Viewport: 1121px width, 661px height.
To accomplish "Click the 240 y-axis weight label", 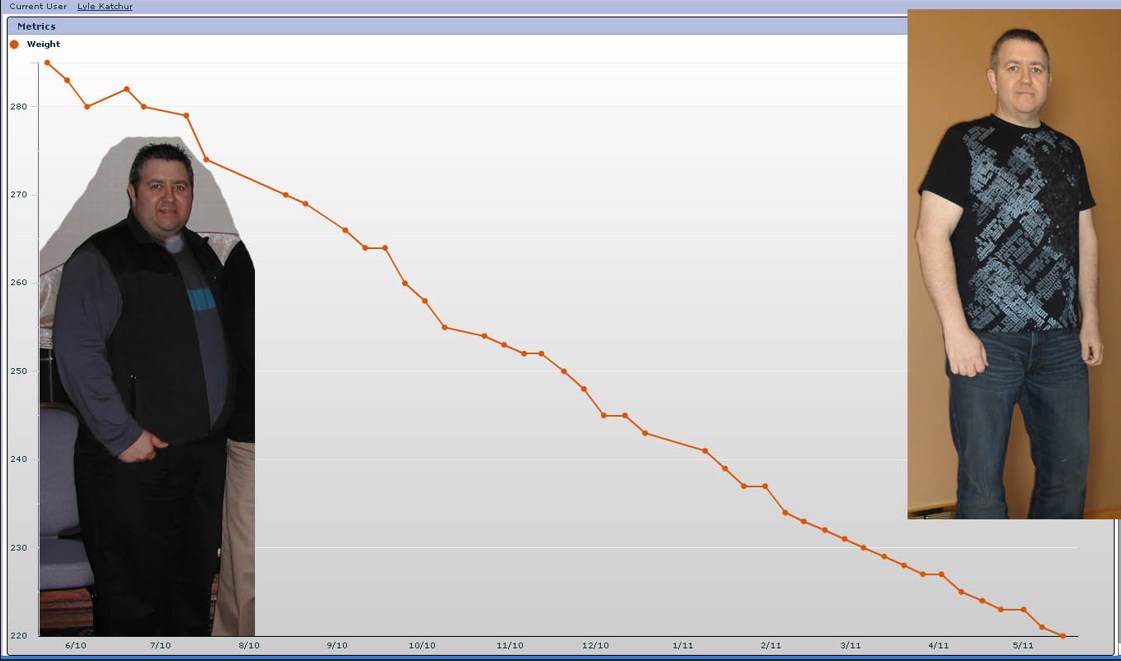I will (20, 460).
